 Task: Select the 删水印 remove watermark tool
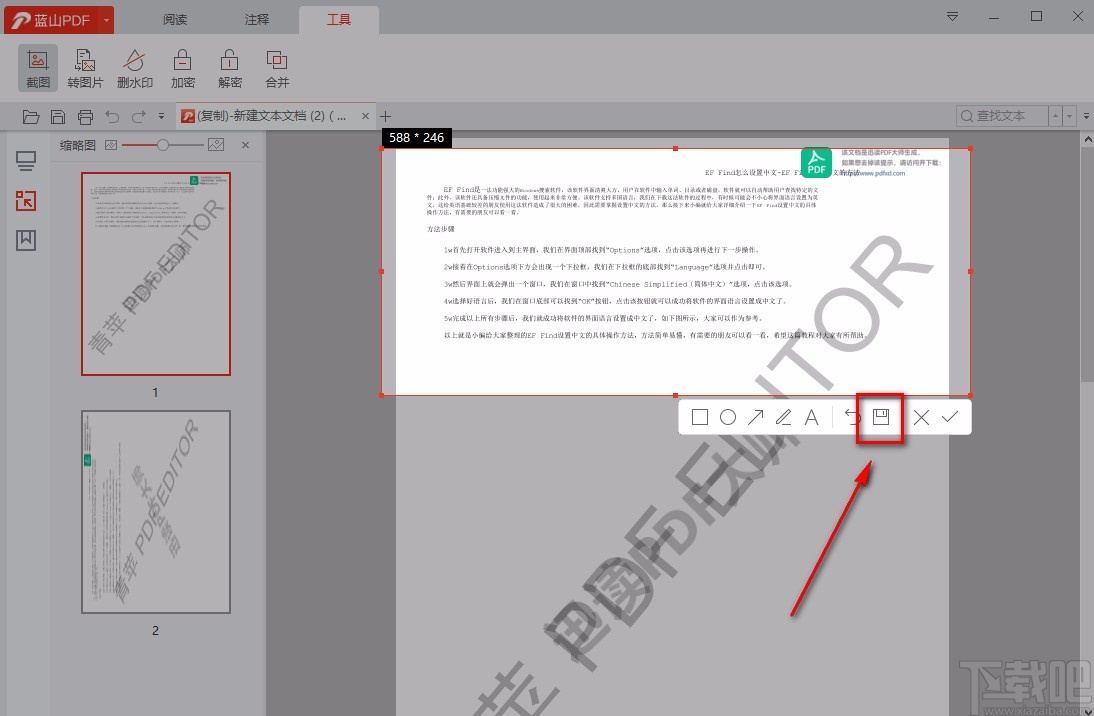tap(135, 68)
